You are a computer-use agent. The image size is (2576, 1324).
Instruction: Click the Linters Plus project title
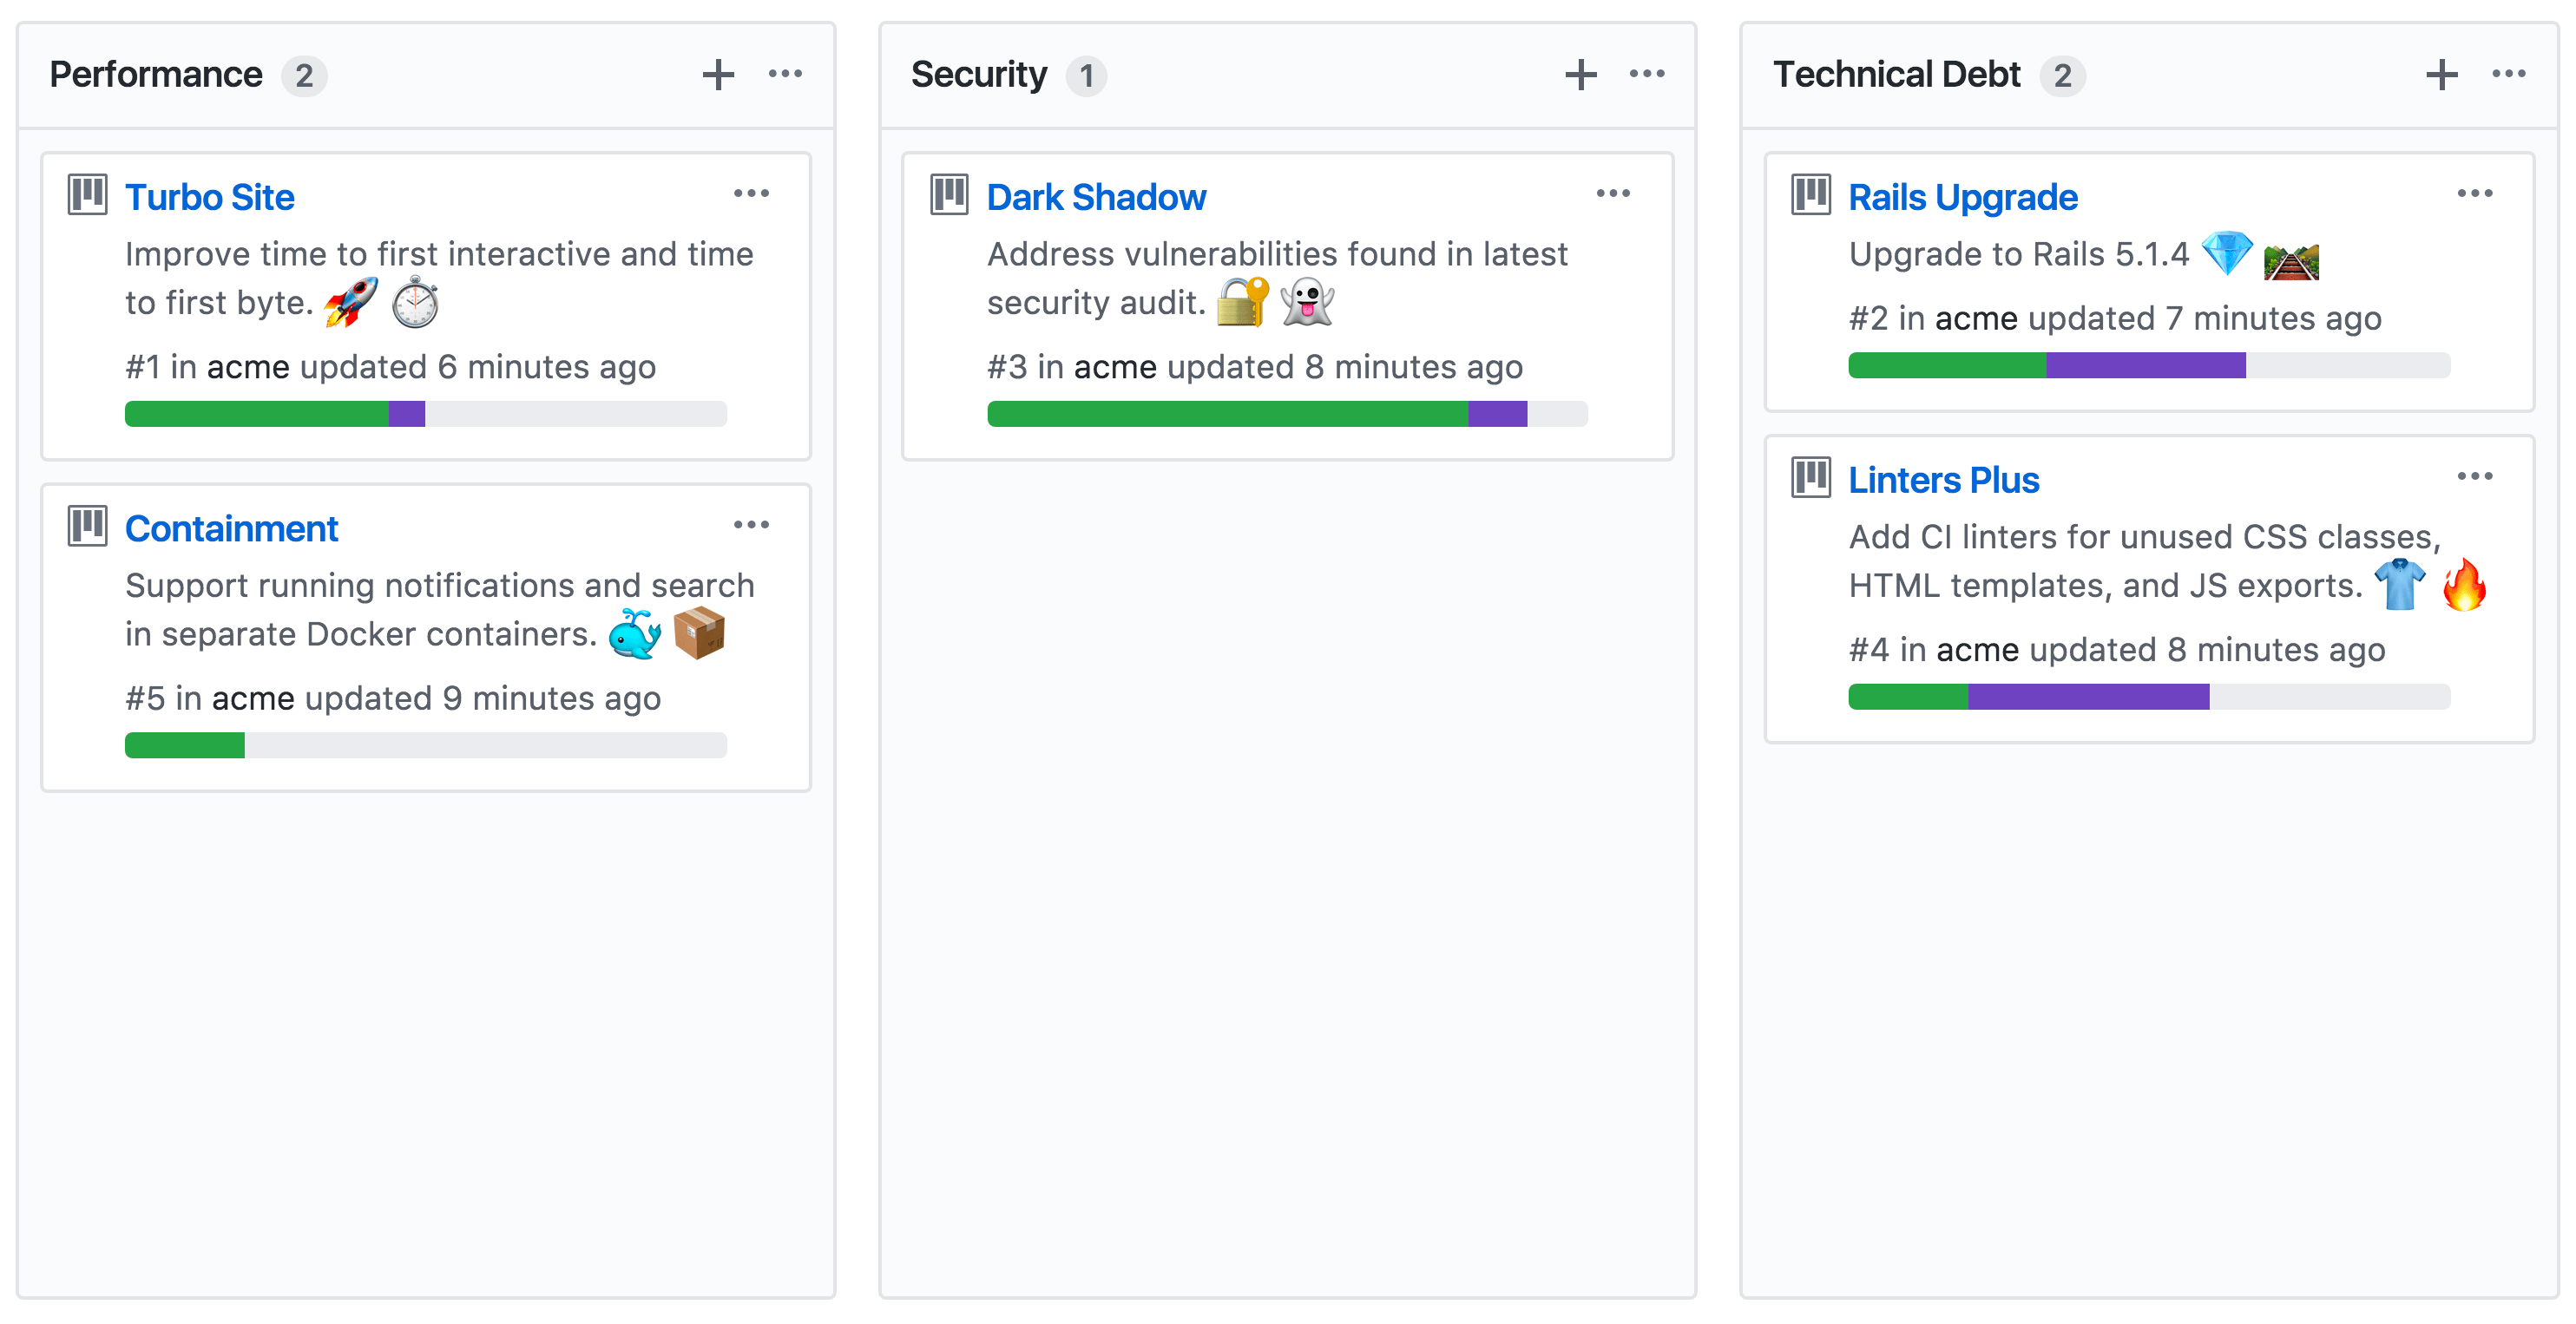click(x=1943, y=480)
